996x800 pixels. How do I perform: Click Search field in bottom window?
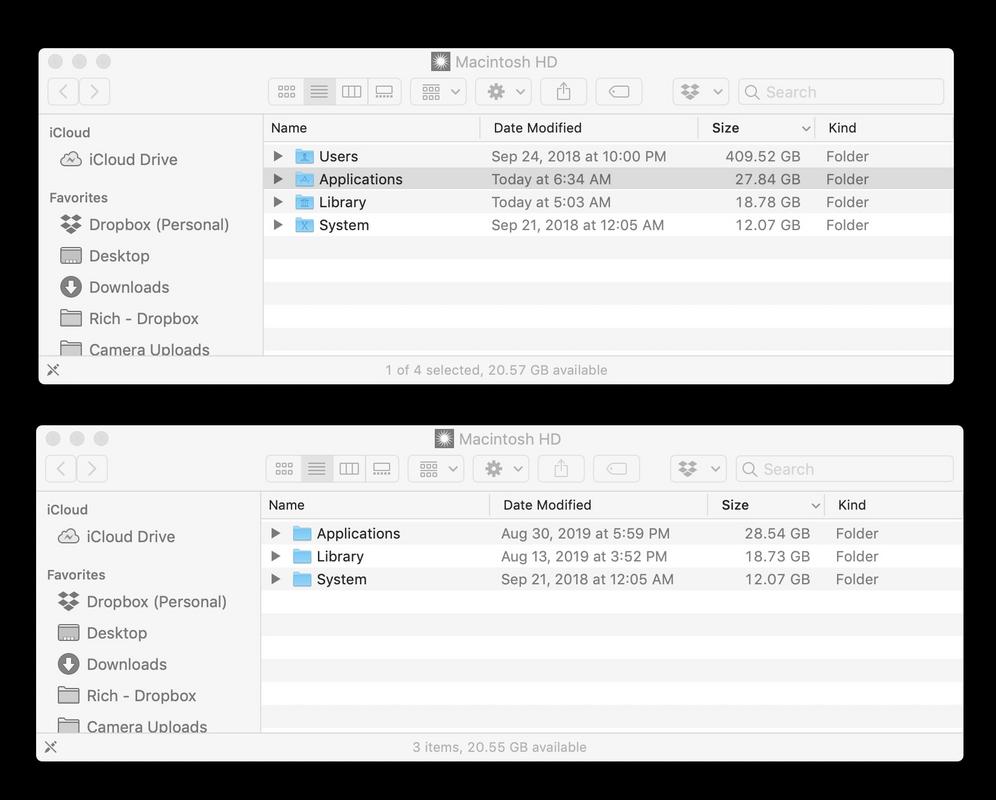coord(845,469)
